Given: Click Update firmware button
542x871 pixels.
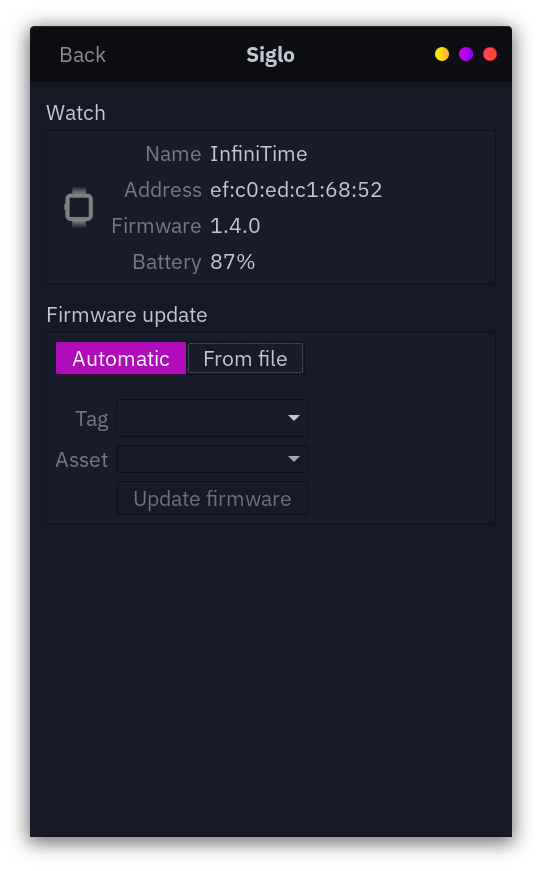Looking at the screenshot, I should 212,498.
